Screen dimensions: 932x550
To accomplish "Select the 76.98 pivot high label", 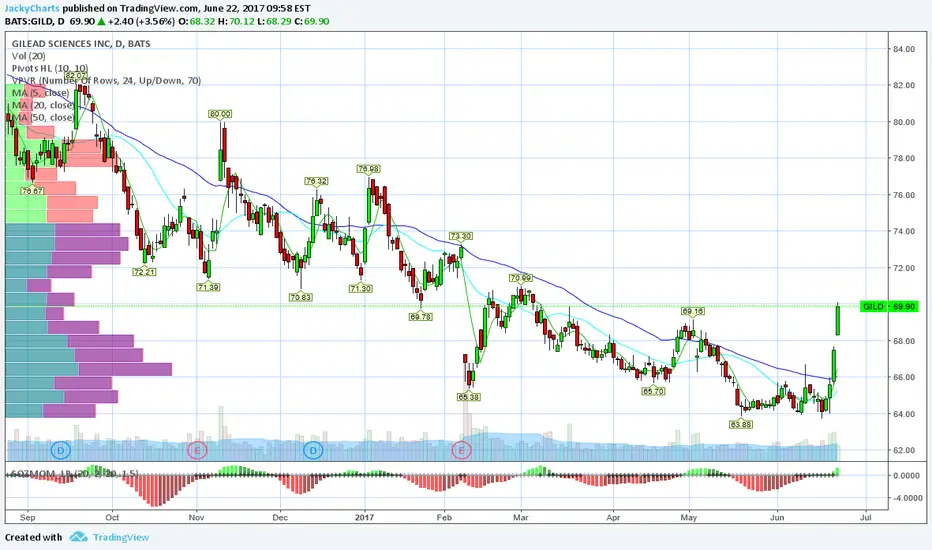I will pos(368,169).
